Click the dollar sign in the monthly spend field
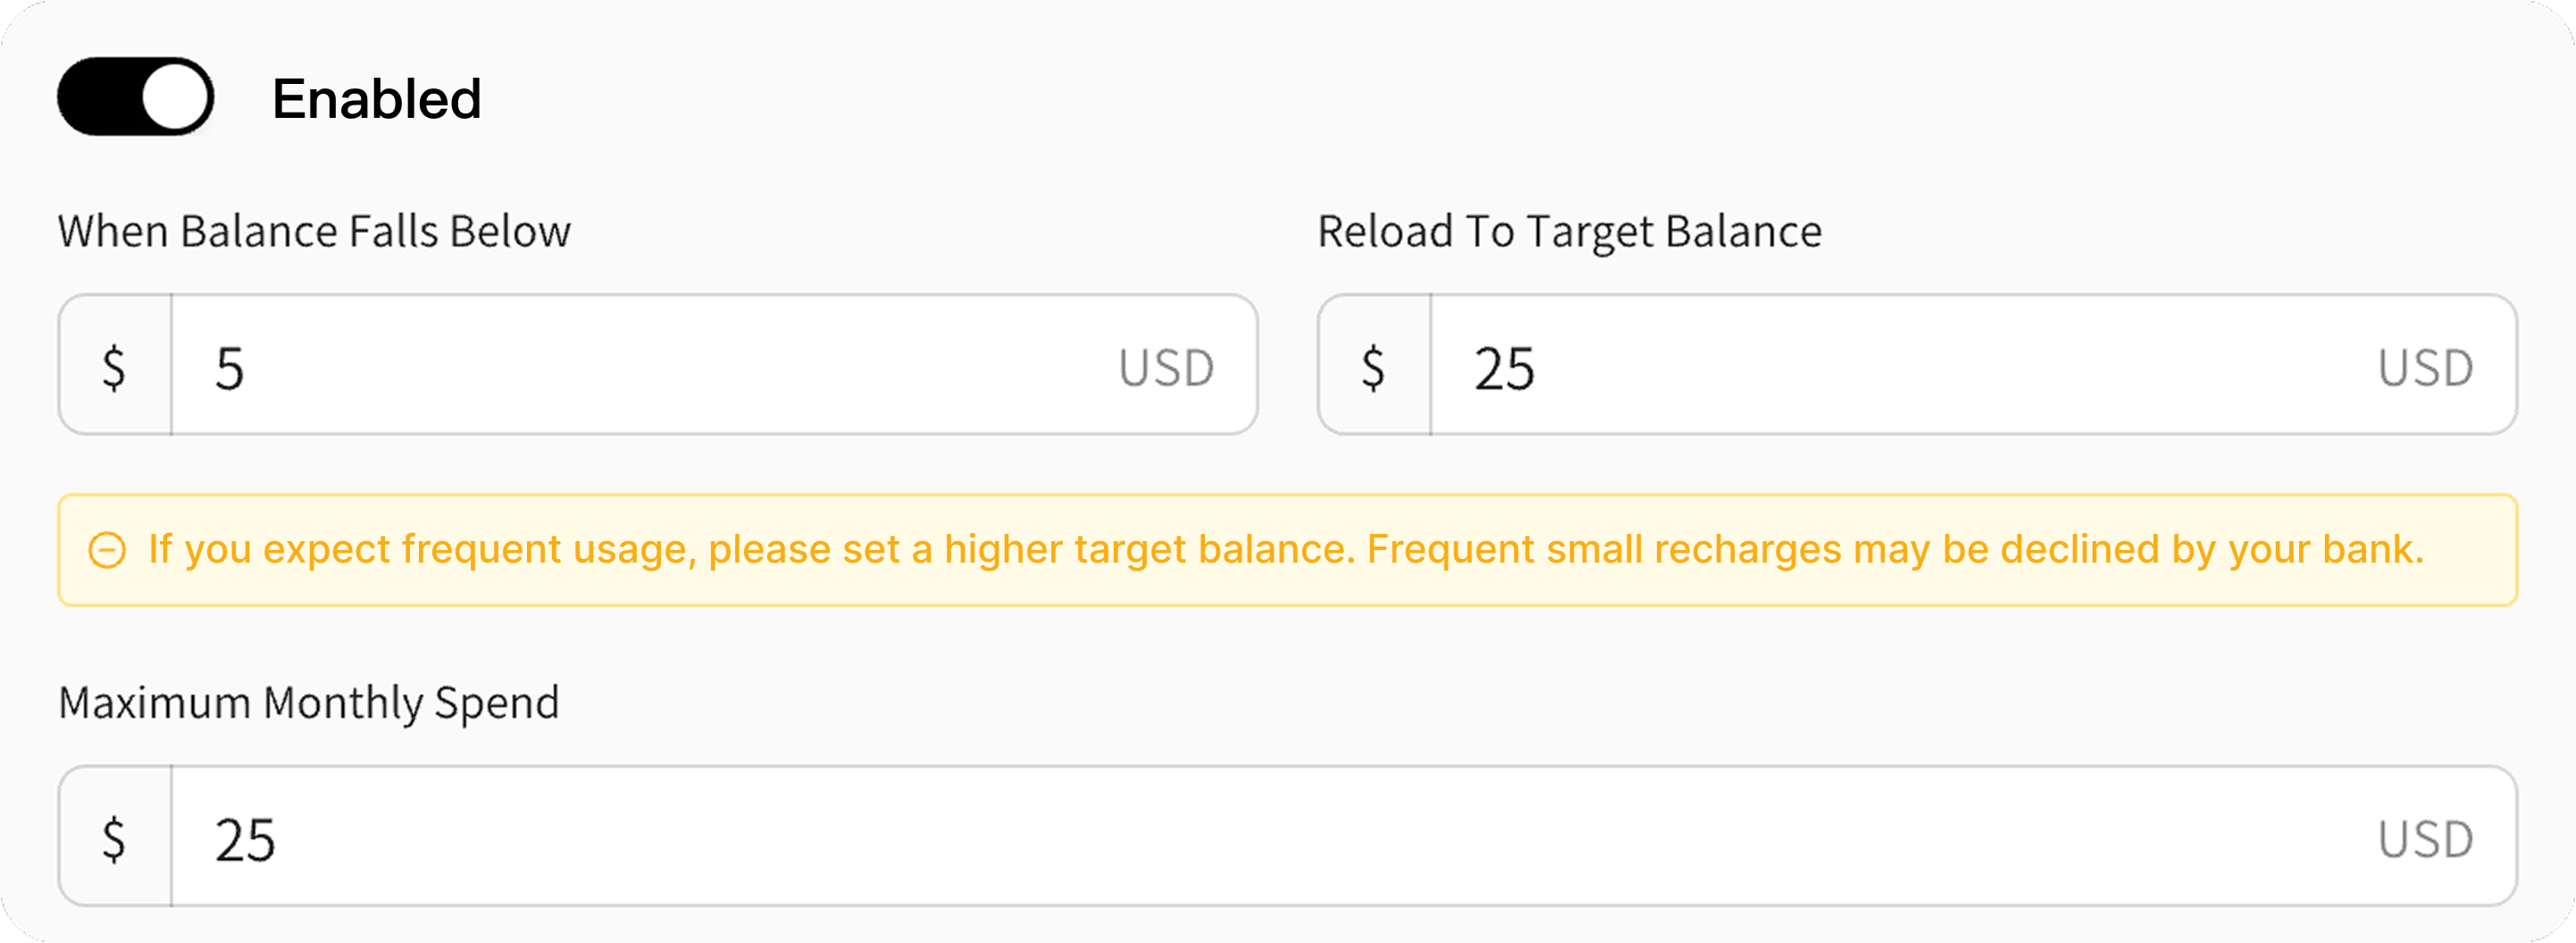 coord(114,839)
